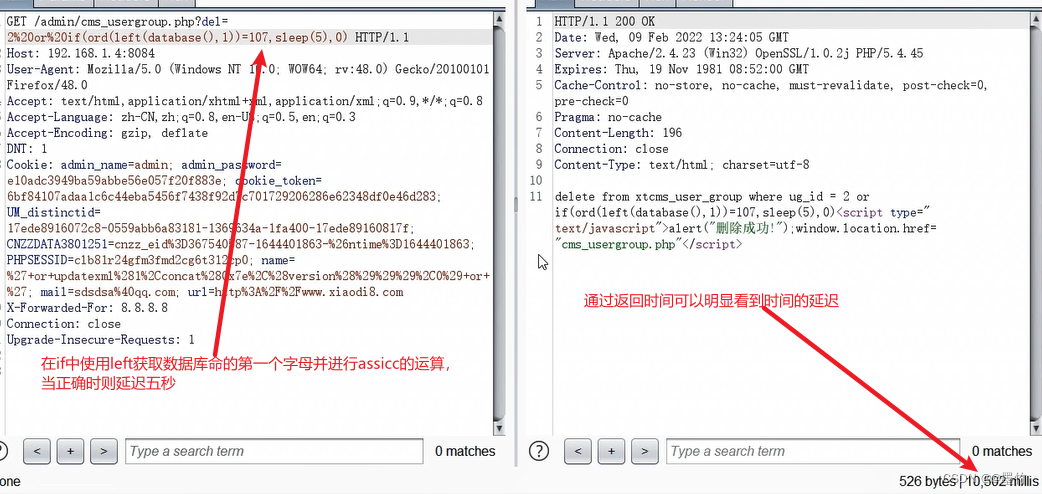Screen dimensions: 1042x494
Task: Click the Accept-Language header line
Action: (181, 117)
